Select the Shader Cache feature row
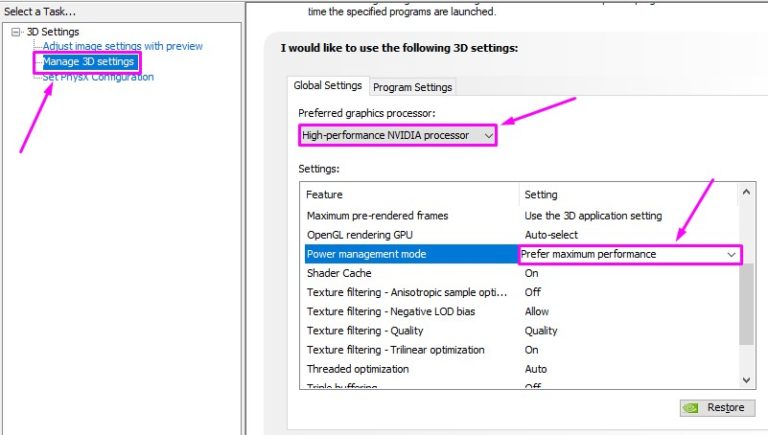 (339, 273)
